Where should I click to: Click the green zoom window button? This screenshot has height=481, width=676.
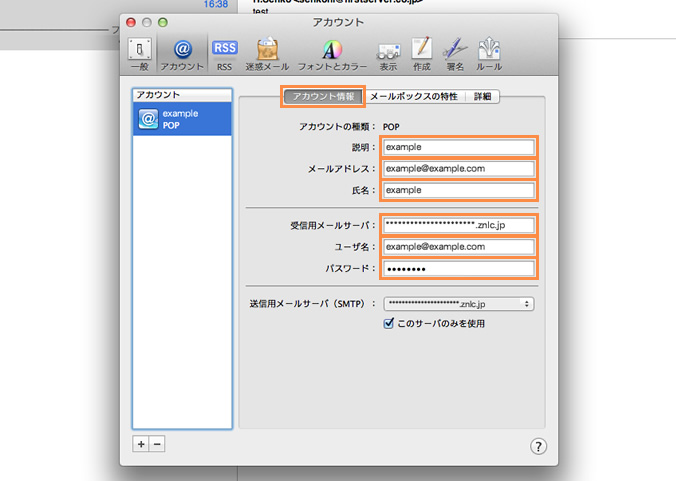point(163,22)
